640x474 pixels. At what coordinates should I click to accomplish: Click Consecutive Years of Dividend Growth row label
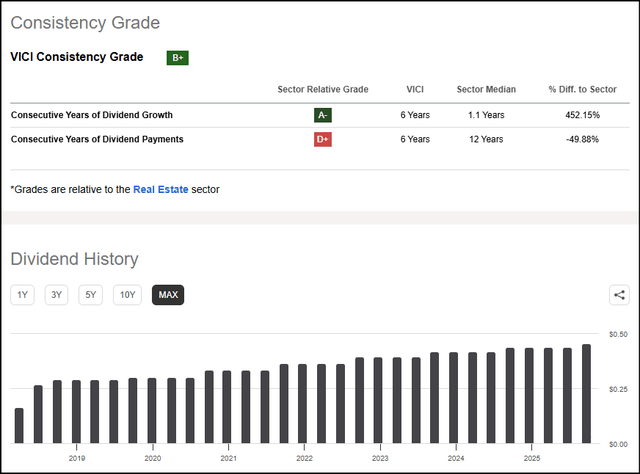(x=92, y=115)
